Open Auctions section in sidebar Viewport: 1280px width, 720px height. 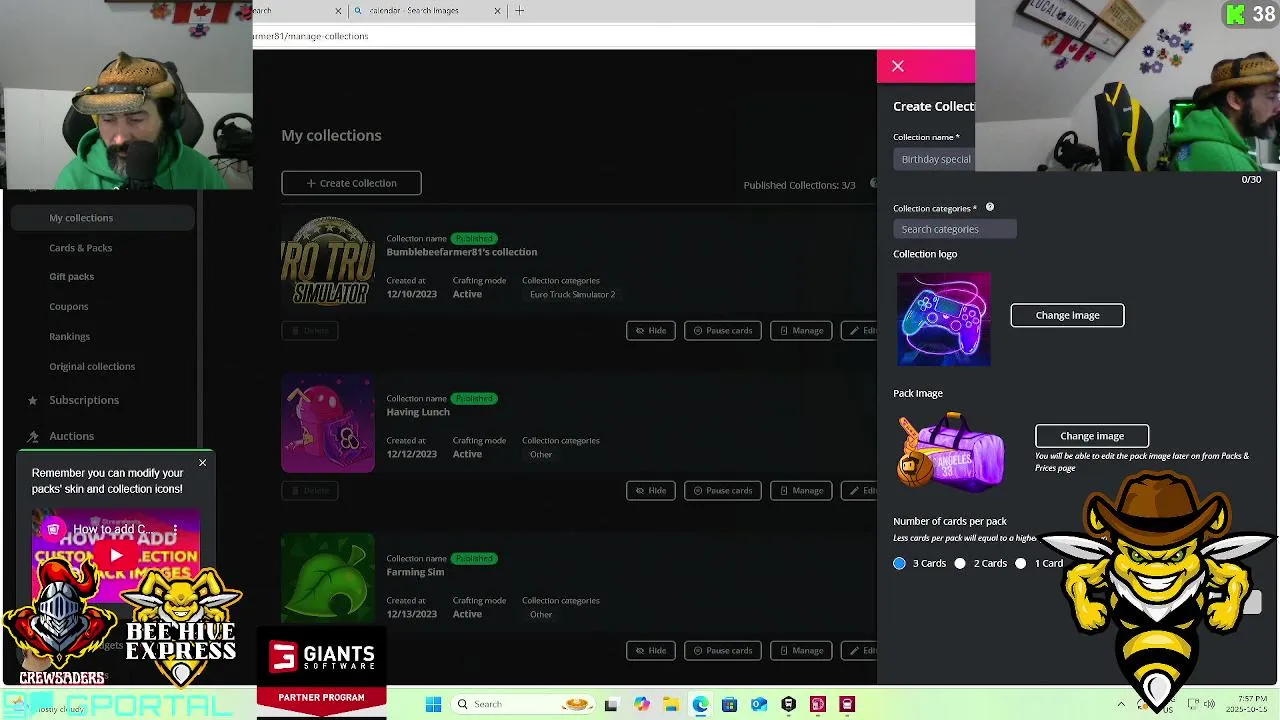[x=71, y=436]
